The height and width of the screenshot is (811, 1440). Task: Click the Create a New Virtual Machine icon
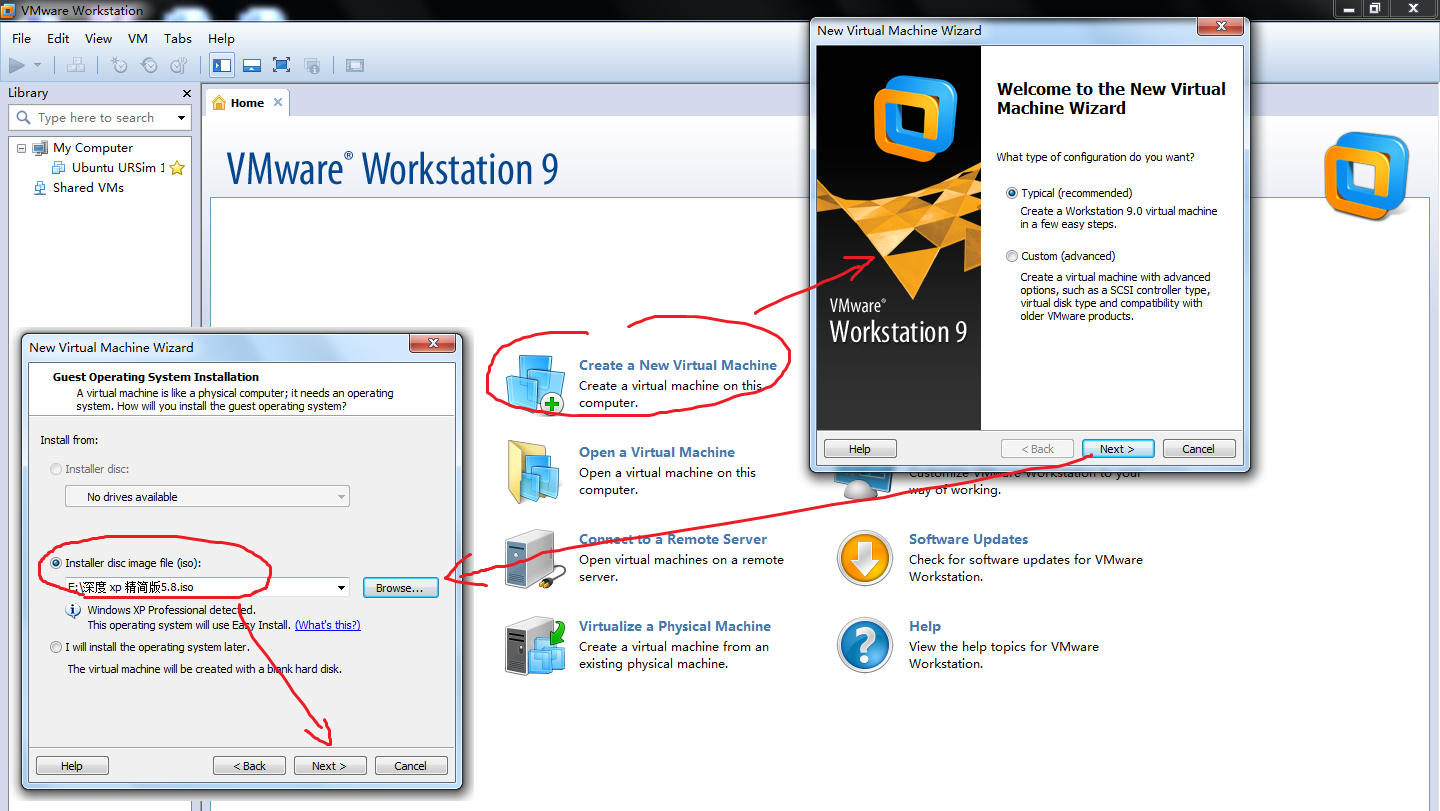536,383
